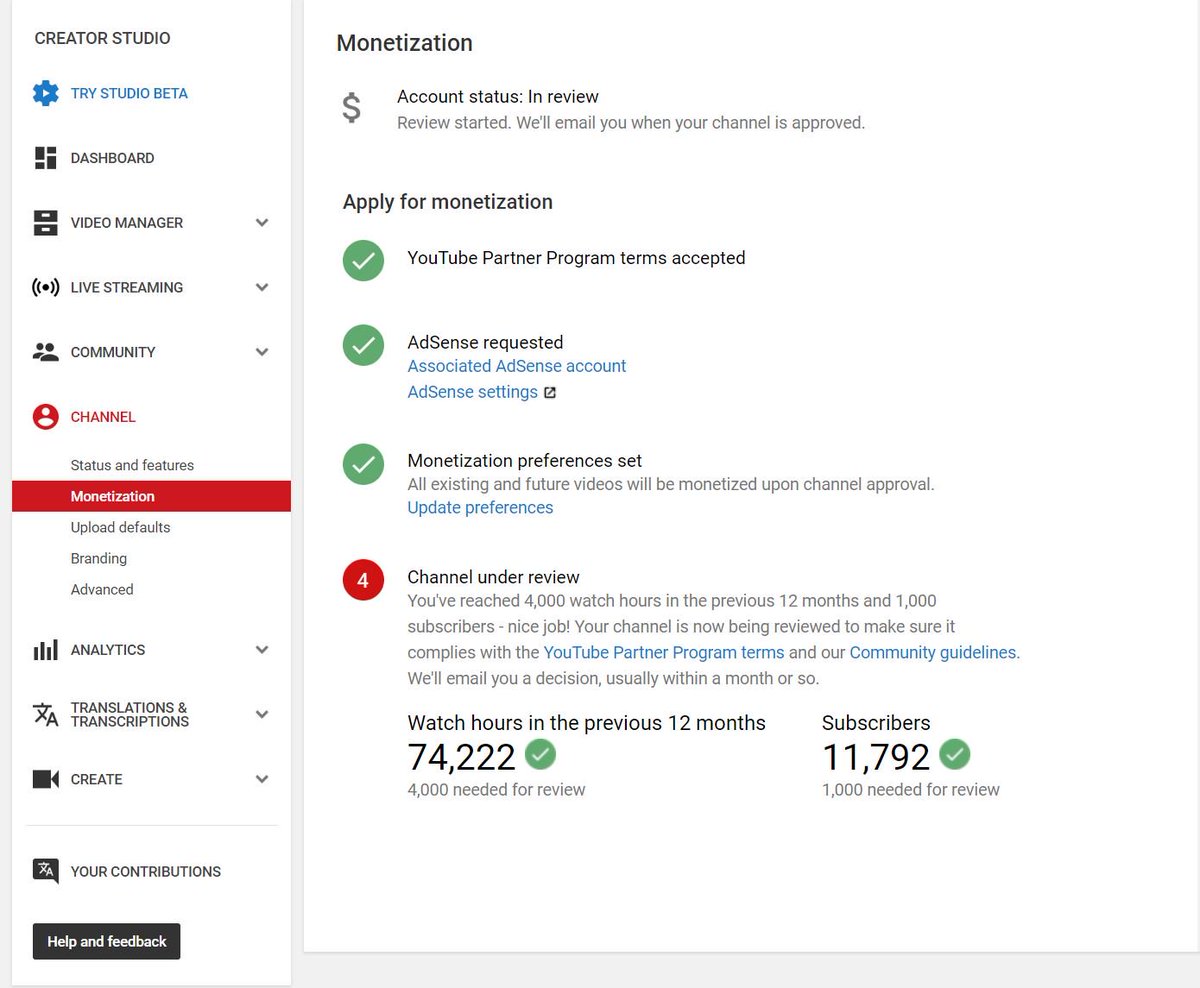Image resolution: width=1200 pixels, height=988 pixels.
Task: Click the red Channel person icon
Action: 45,417
